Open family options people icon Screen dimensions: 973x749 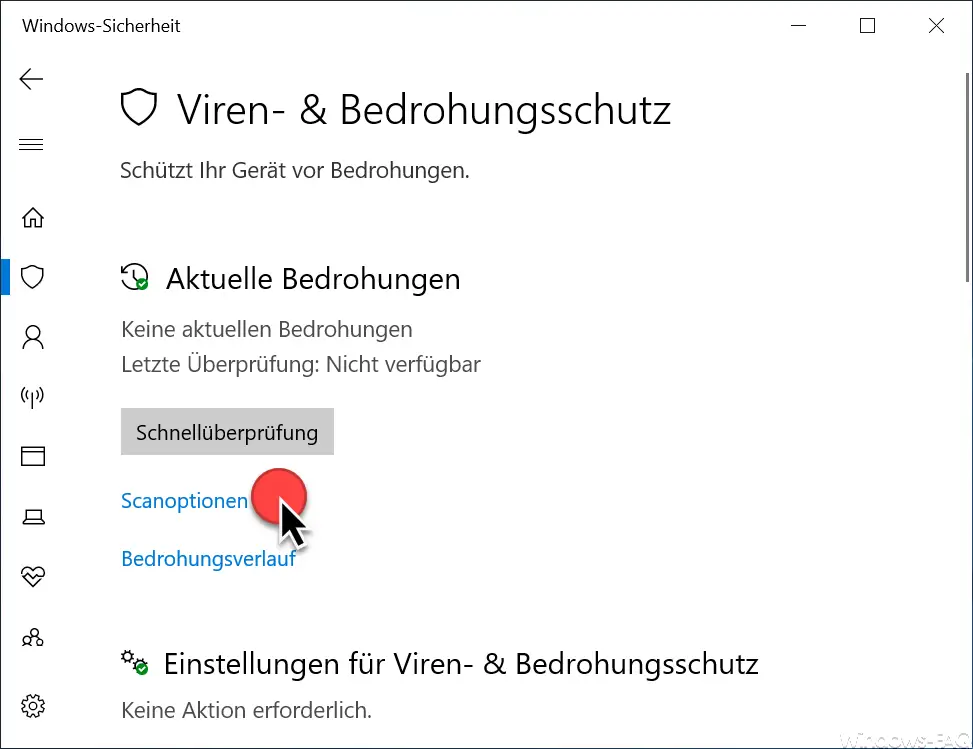point(33,637)
